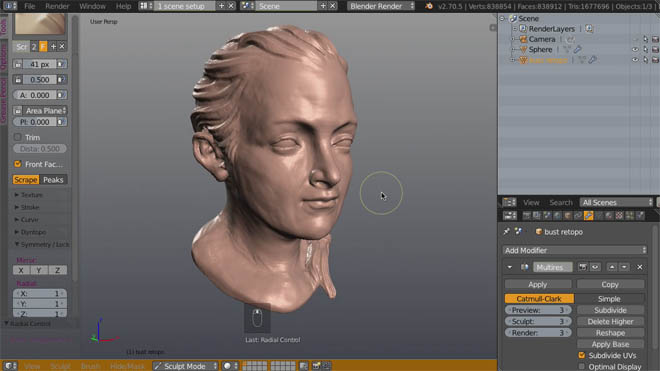Image resolution: width=660 pixels, height=371 pixels.
Task: Open Scene properties tab icon
Action: coord(547,216)
